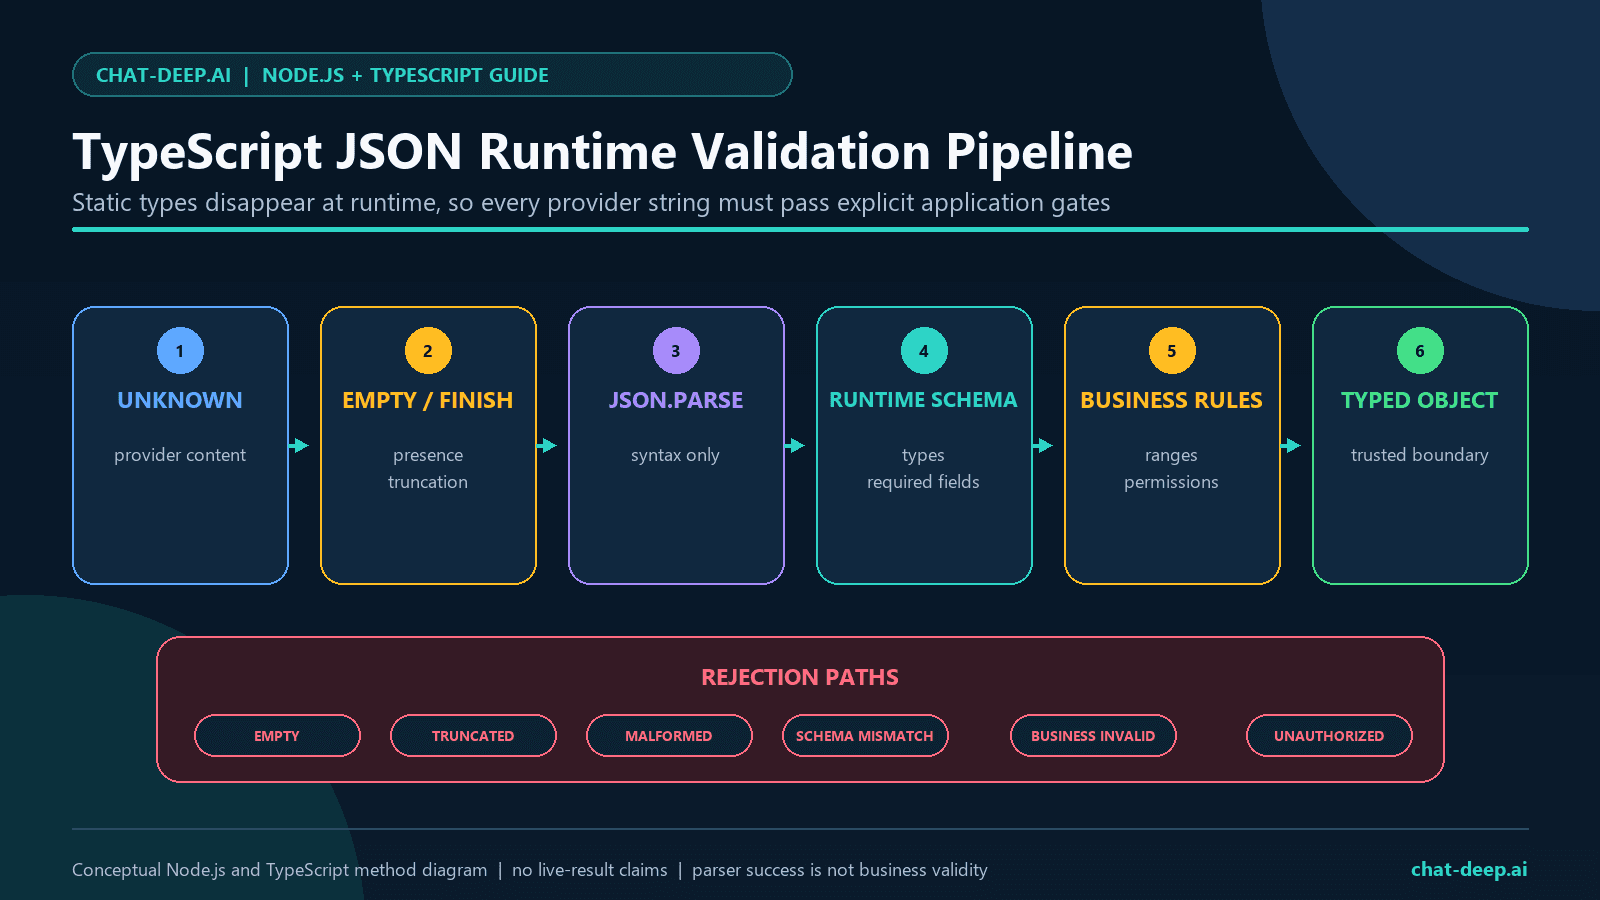The width and height of the screenshot is (1600, 900).
Task: Click the TYPED OBJECT card heading
Action: tap(1420, 400)
